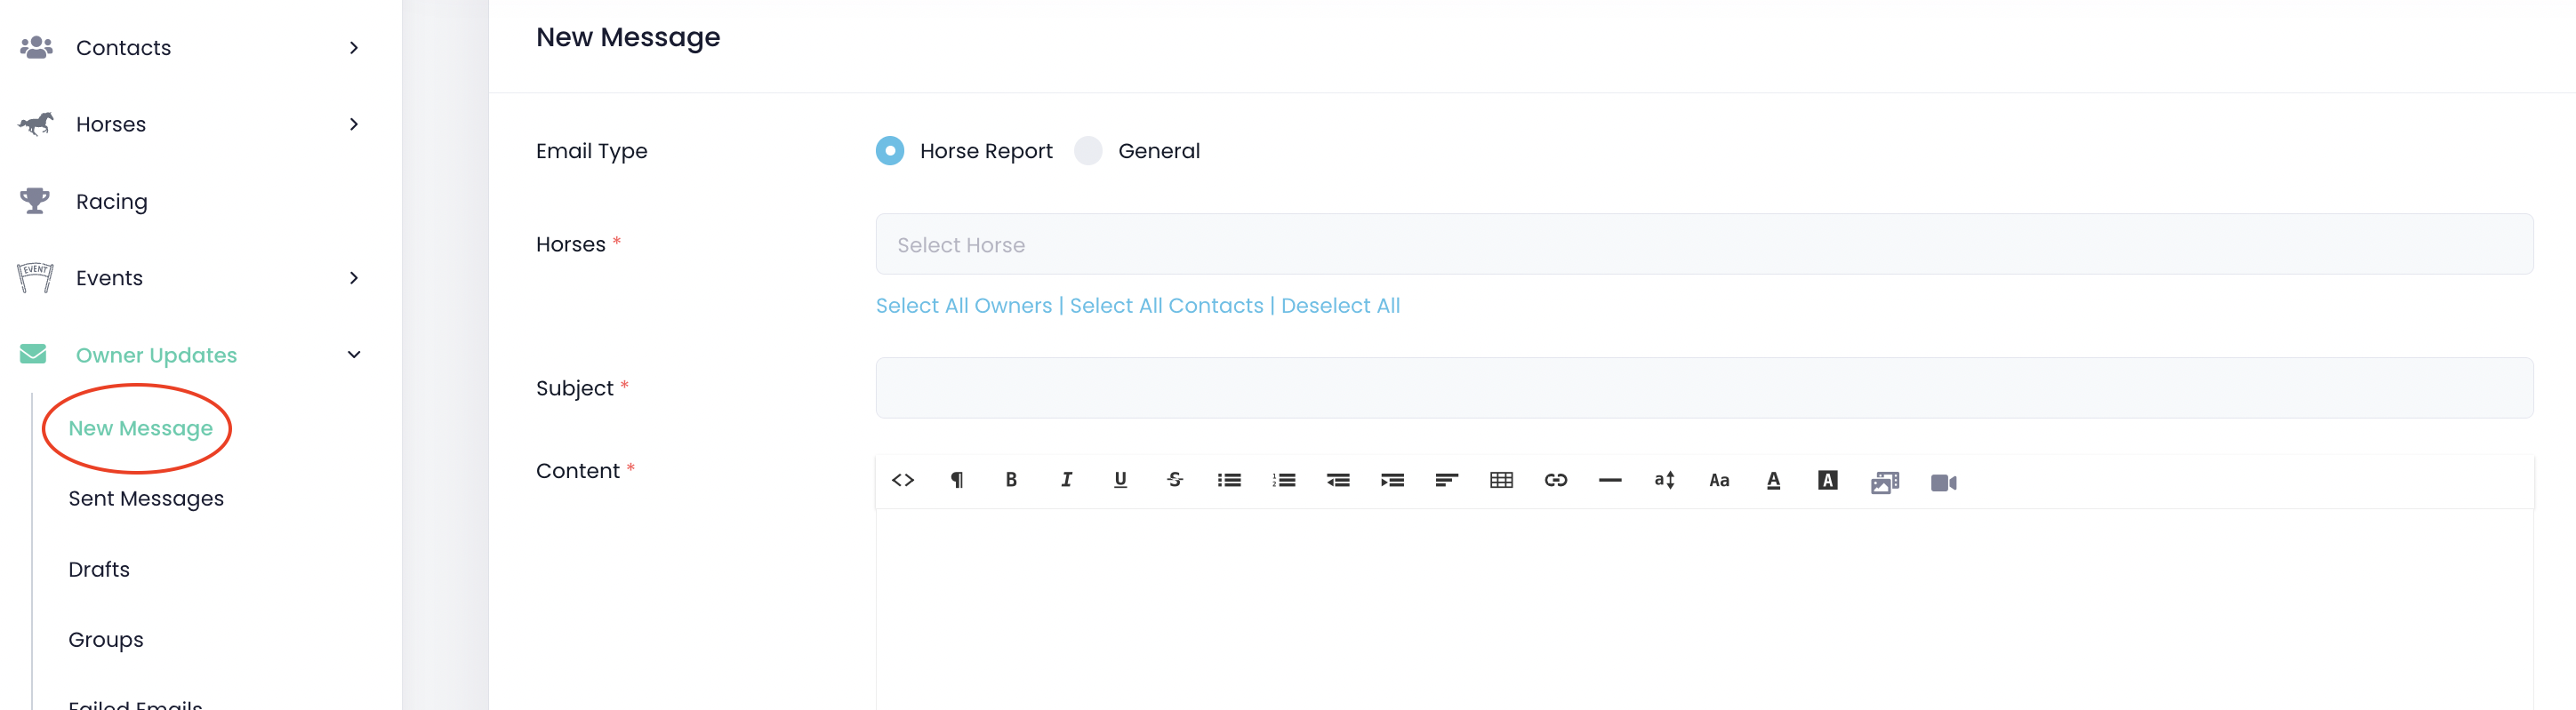Click the Bold formatting icon
This screenshot has width=2576, height=710.
click(x=1011, y=480)
